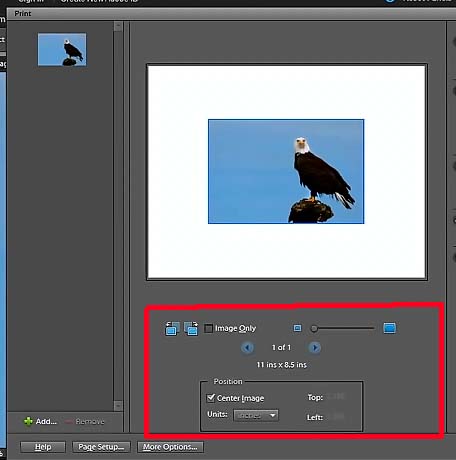The height and width of the screenshot is (460, 456).
Task: Go to next page arrow
Action: 315,348
